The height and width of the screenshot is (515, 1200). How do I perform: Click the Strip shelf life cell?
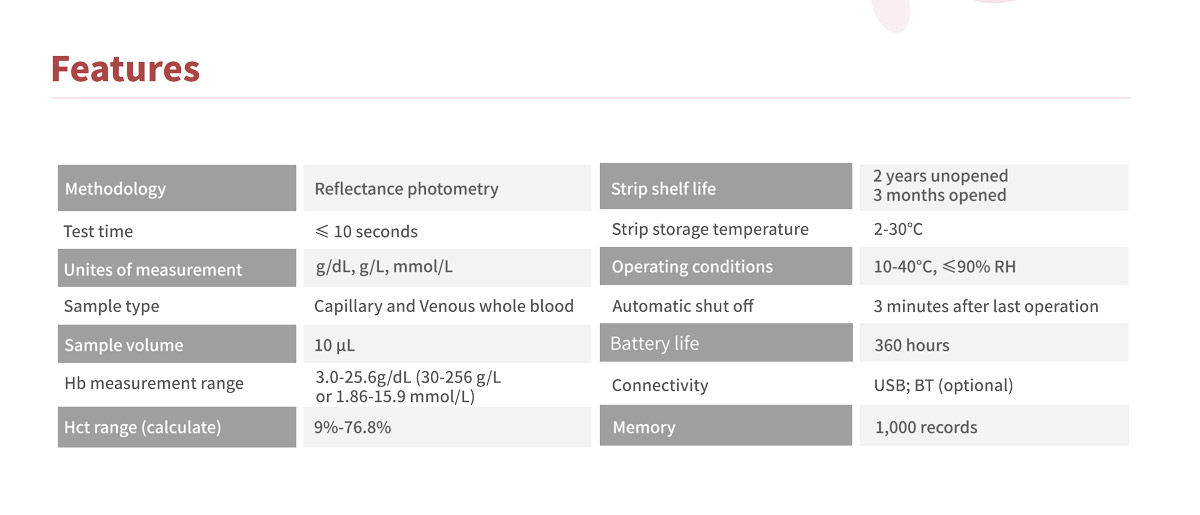[x=725, y=188]
